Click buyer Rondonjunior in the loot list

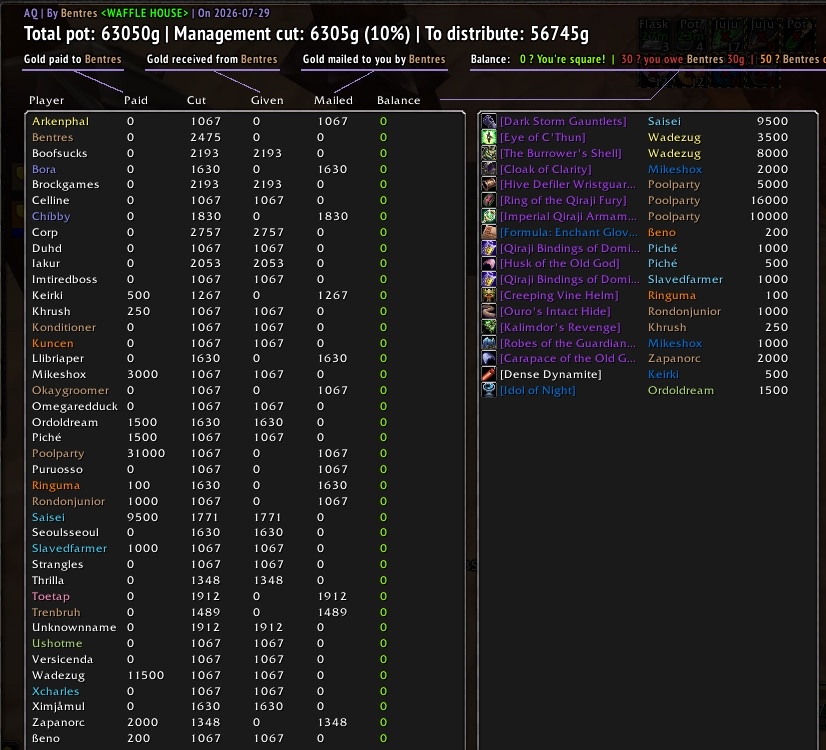[x=684, y=311]
